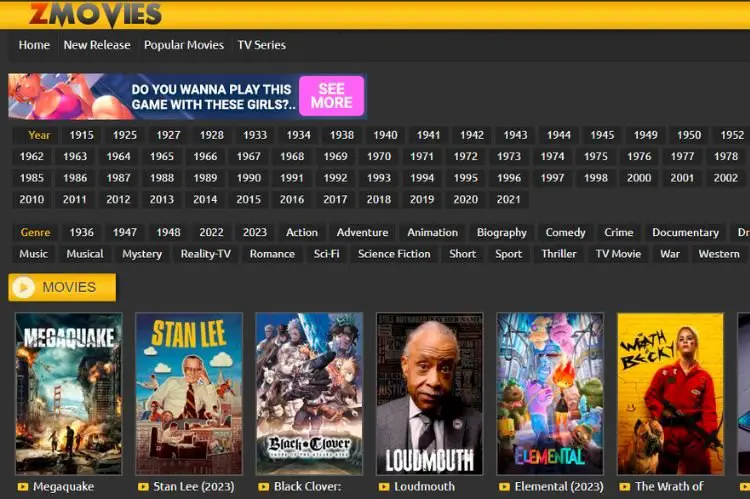750x499 pixels.
Task: Click the yellow icon beside Black Clover title
Action: click(264, 487)
